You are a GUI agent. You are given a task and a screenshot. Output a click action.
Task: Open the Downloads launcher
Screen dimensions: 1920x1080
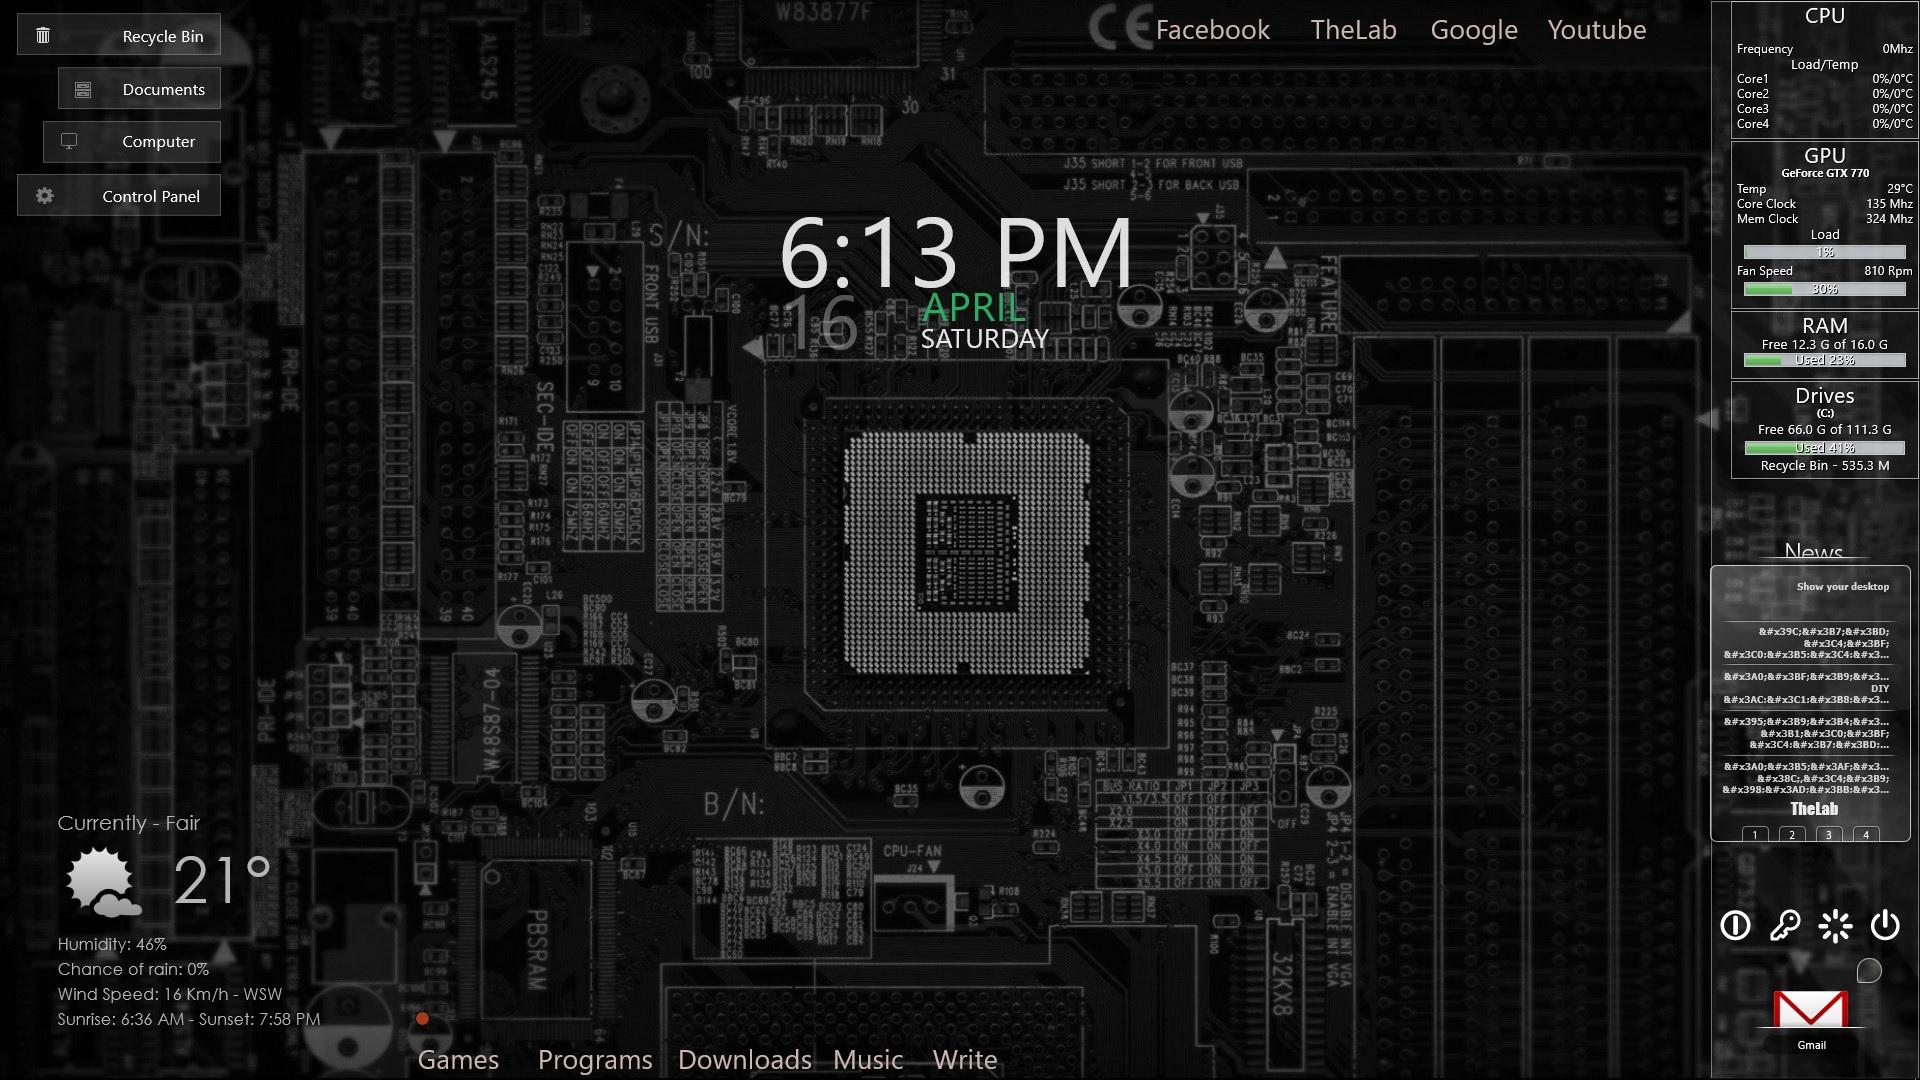744,1059
